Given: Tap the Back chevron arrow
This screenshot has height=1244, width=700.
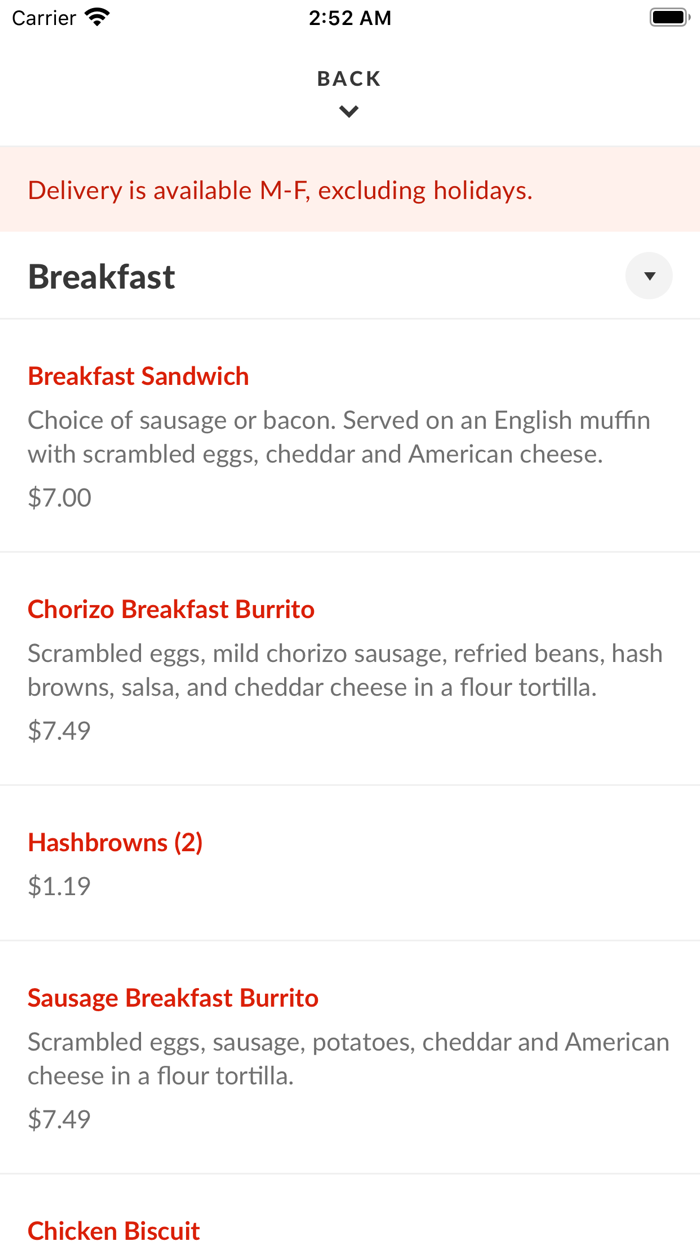Looking at the screenshot, I should [349, 112].
